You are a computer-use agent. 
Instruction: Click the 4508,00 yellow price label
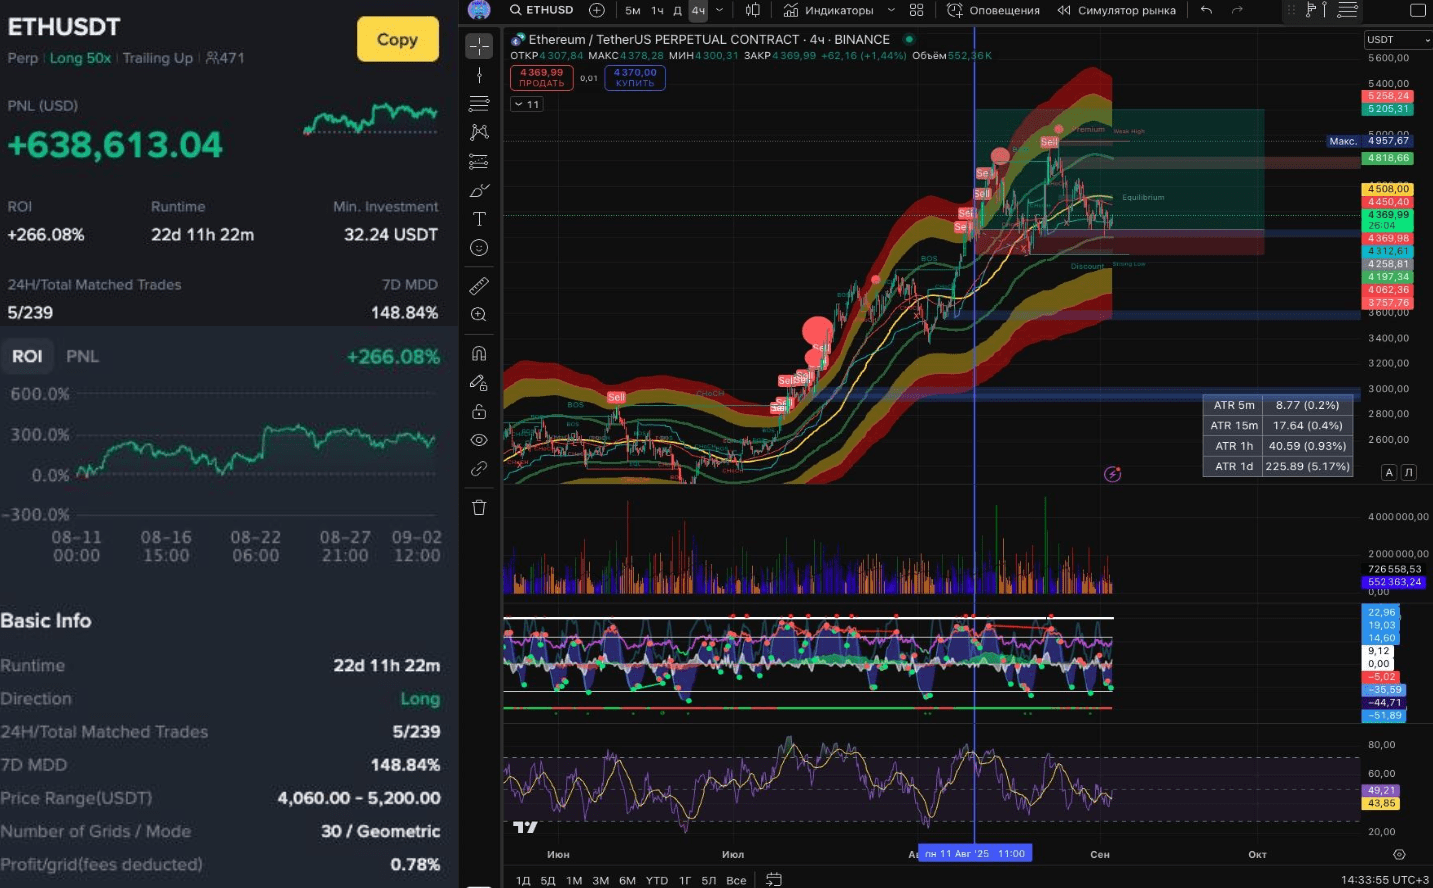pyautogui.click(x=1388, y=189)
